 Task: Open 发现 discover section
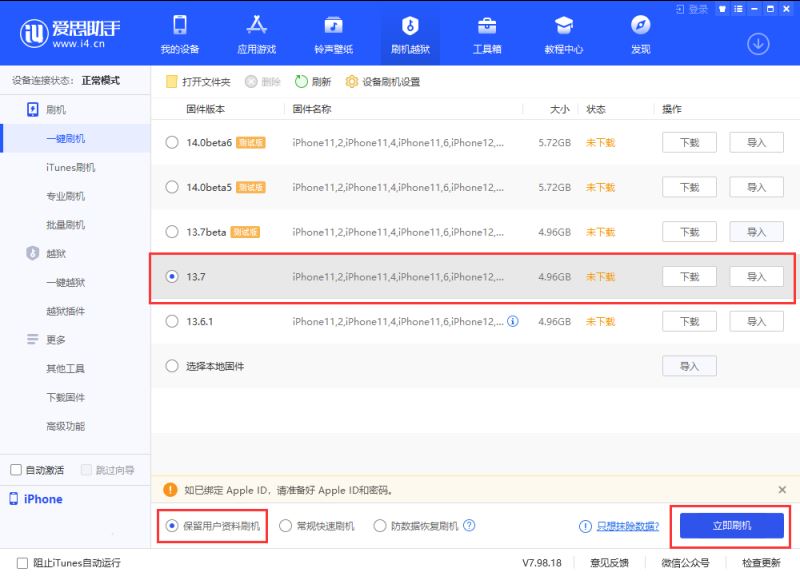(x=641, y=34)
